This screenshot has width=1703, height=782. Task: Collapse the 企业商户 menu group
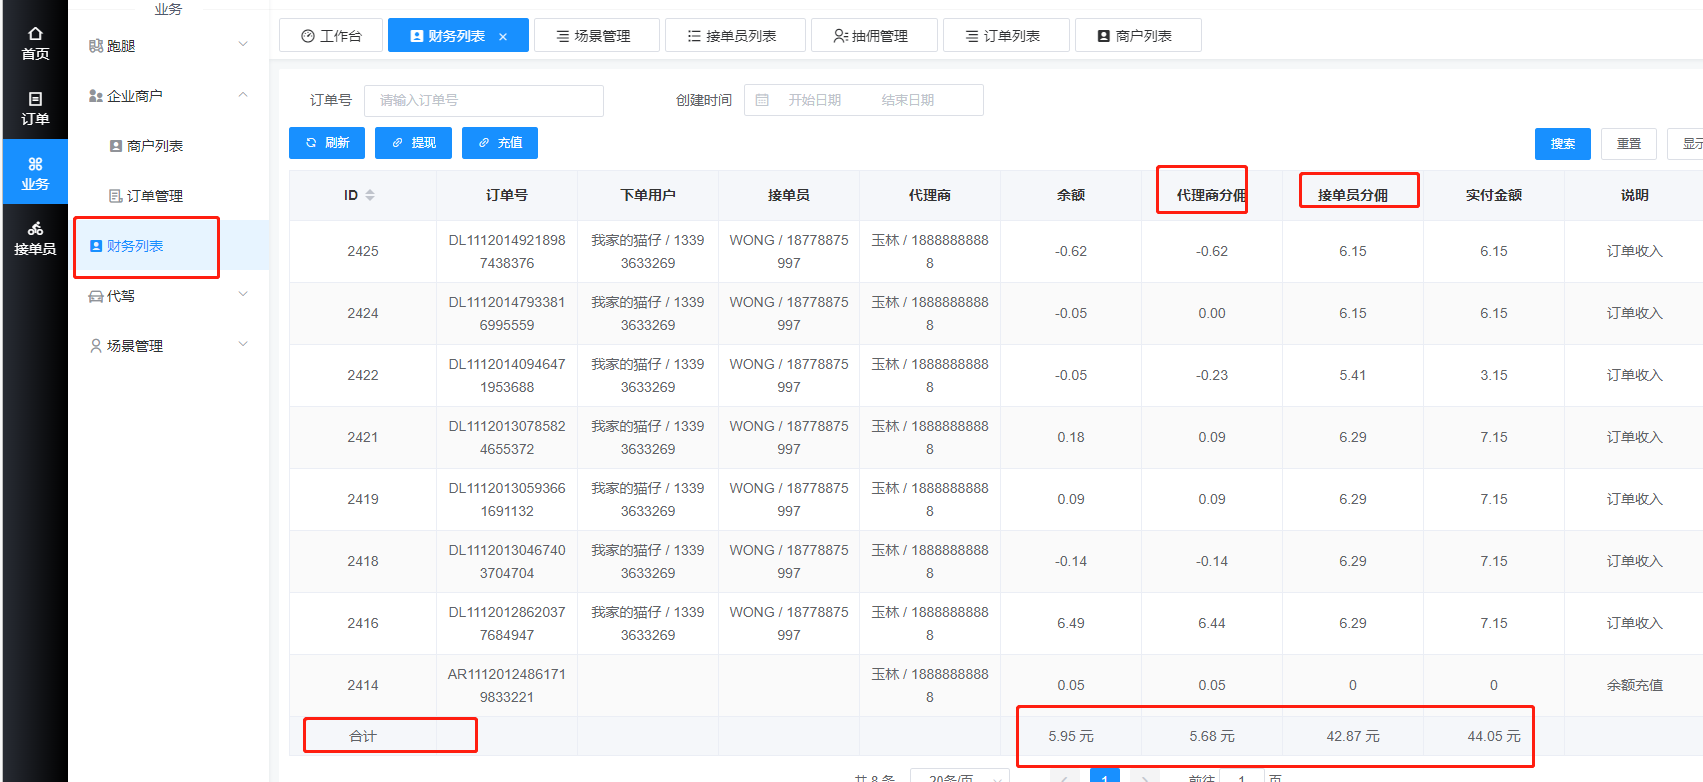pos(168,95)
